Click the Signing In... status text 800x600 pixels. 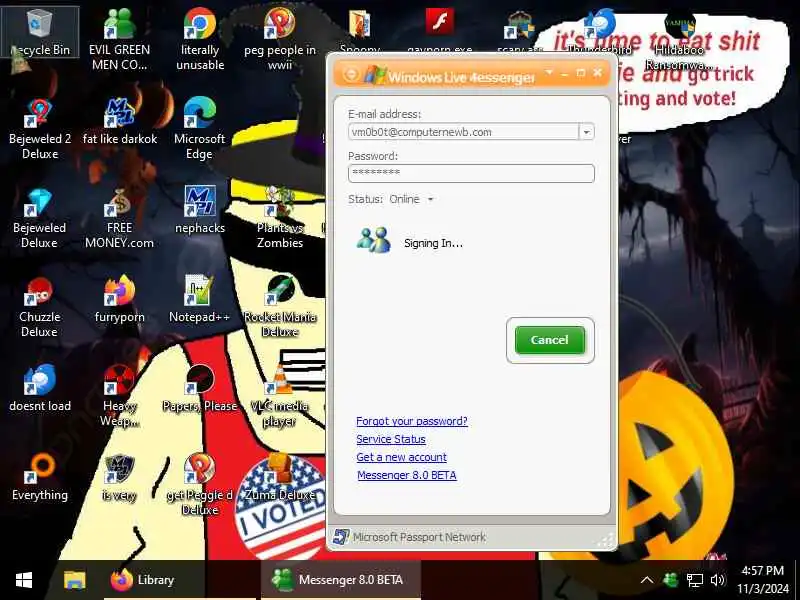434,243
